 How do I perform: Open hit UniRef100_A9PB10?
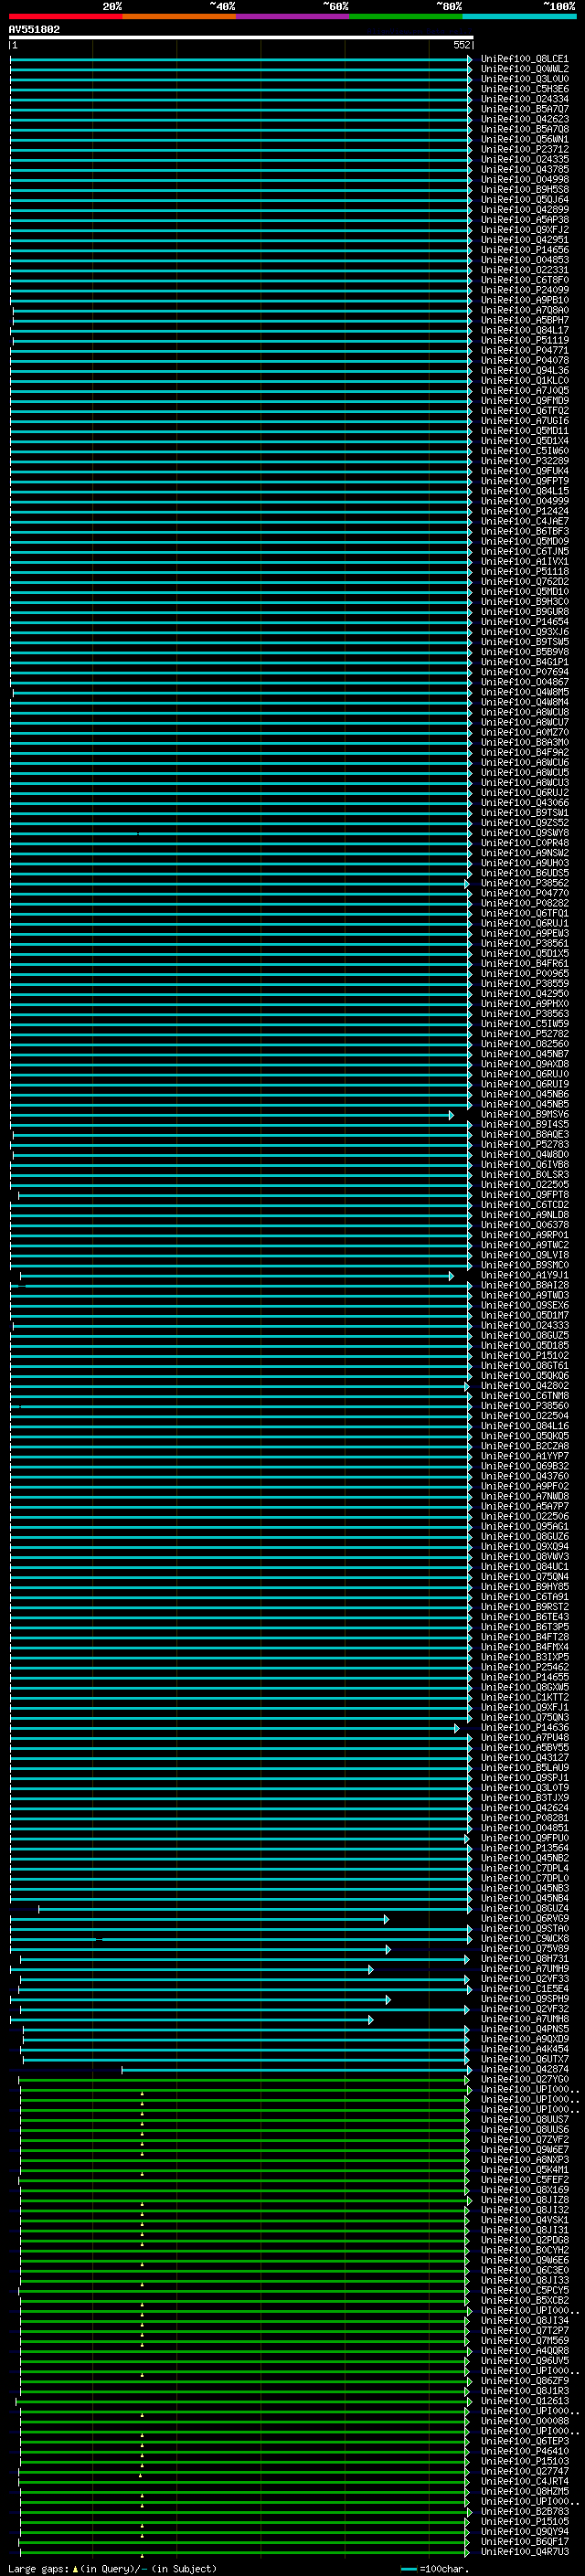[524, 300]
